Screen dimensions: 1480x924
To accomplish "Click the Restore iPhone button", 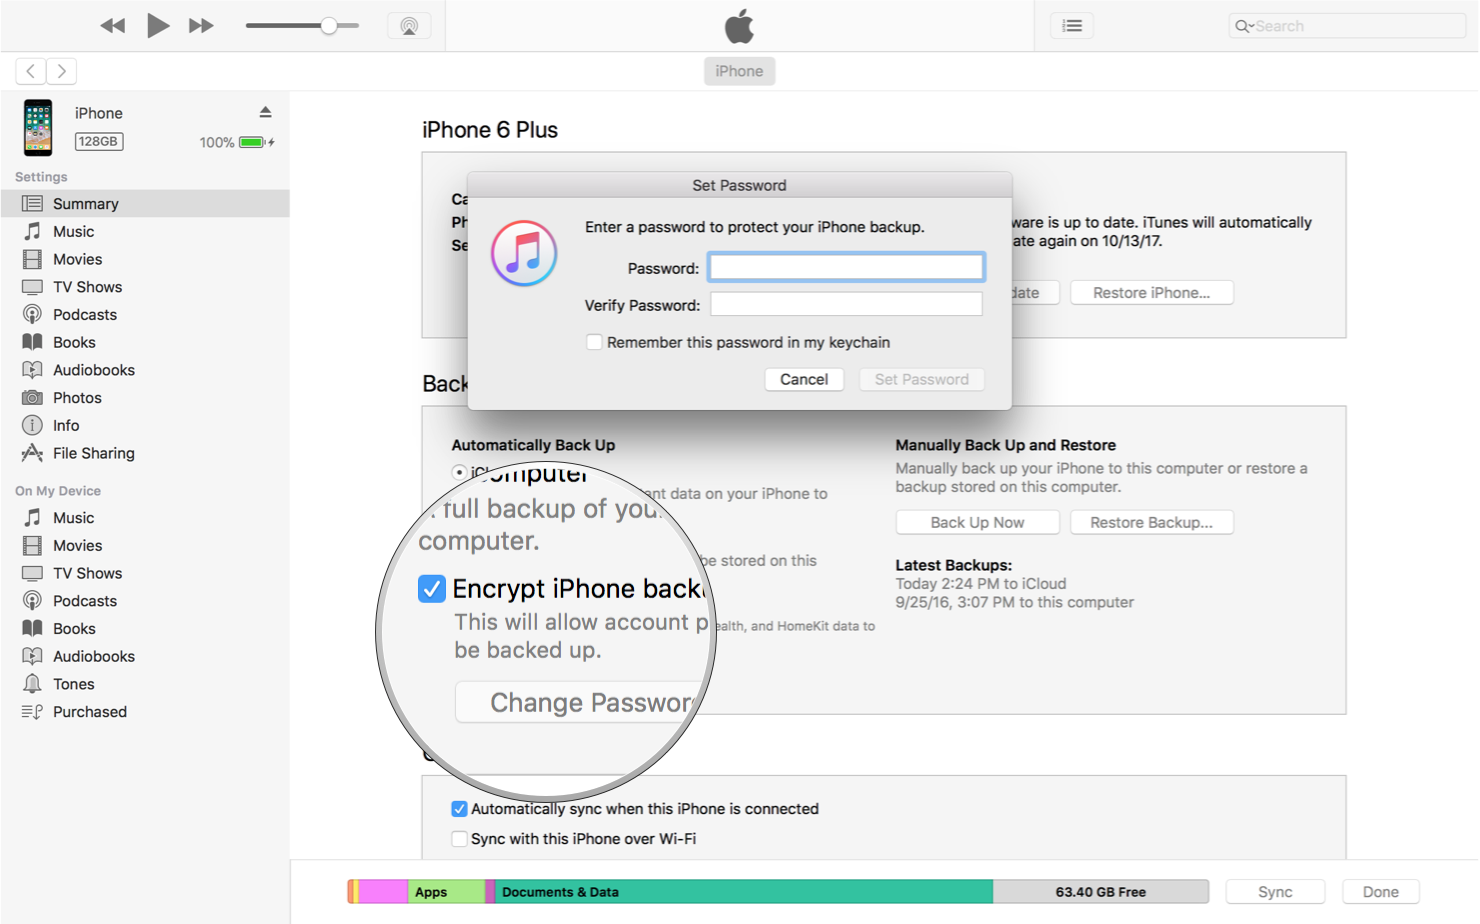I will pos(1151,293).
